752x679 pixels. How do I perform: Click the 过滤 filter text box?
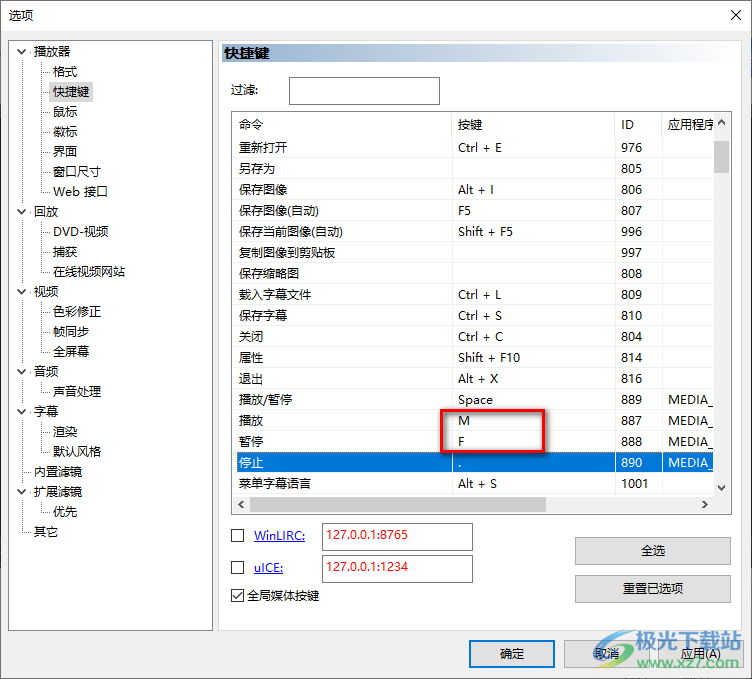click(364, 91)
